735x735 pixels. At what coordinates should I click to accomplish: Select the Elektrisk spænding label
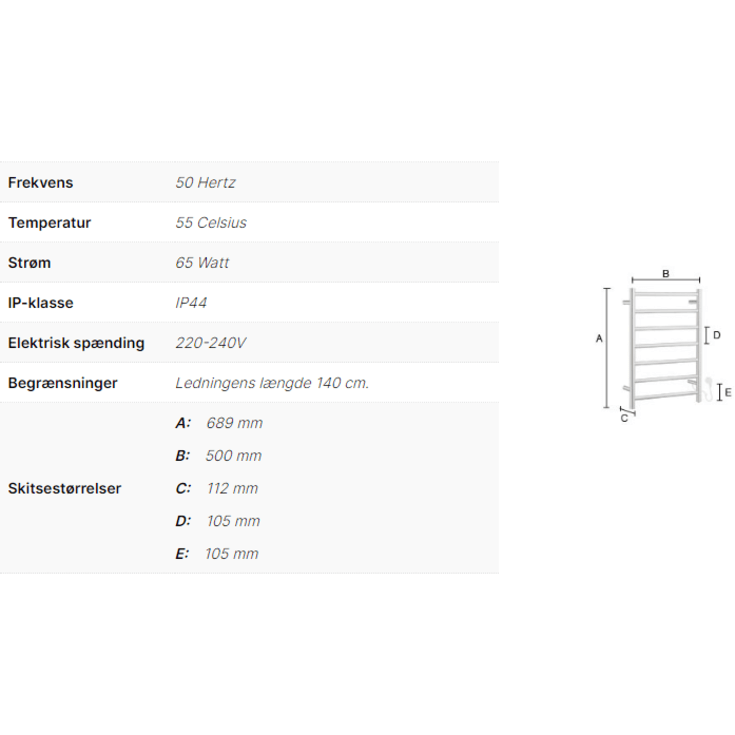click(x=76, y=343)
